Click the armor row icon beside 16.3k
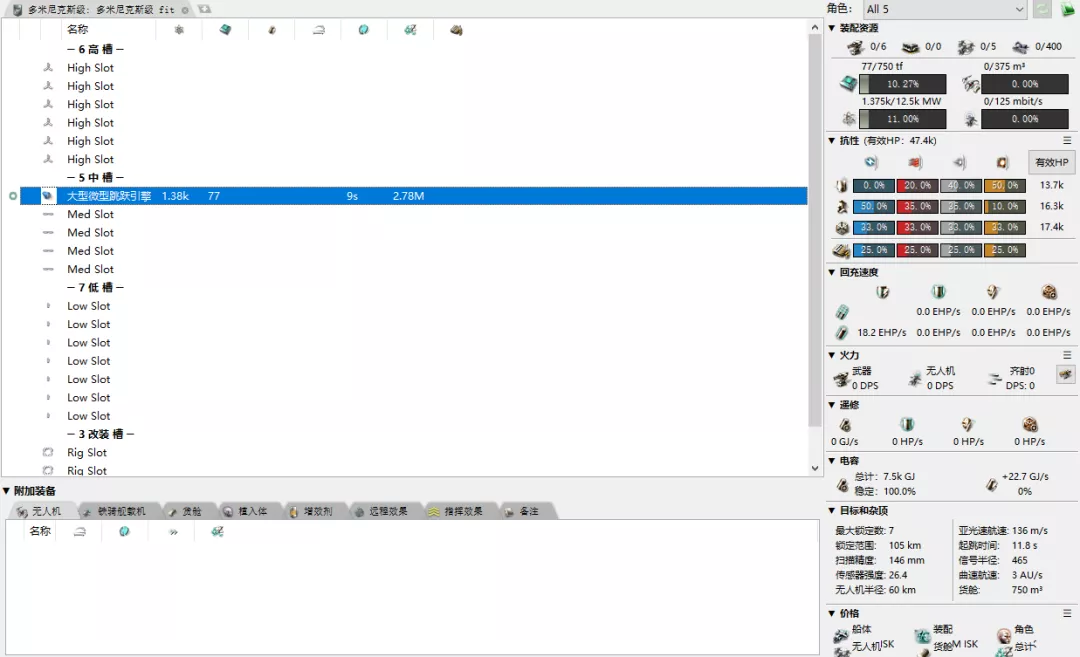Image resolution: width=1080 pixels, height=657 pixels. (x=842, y=206)
